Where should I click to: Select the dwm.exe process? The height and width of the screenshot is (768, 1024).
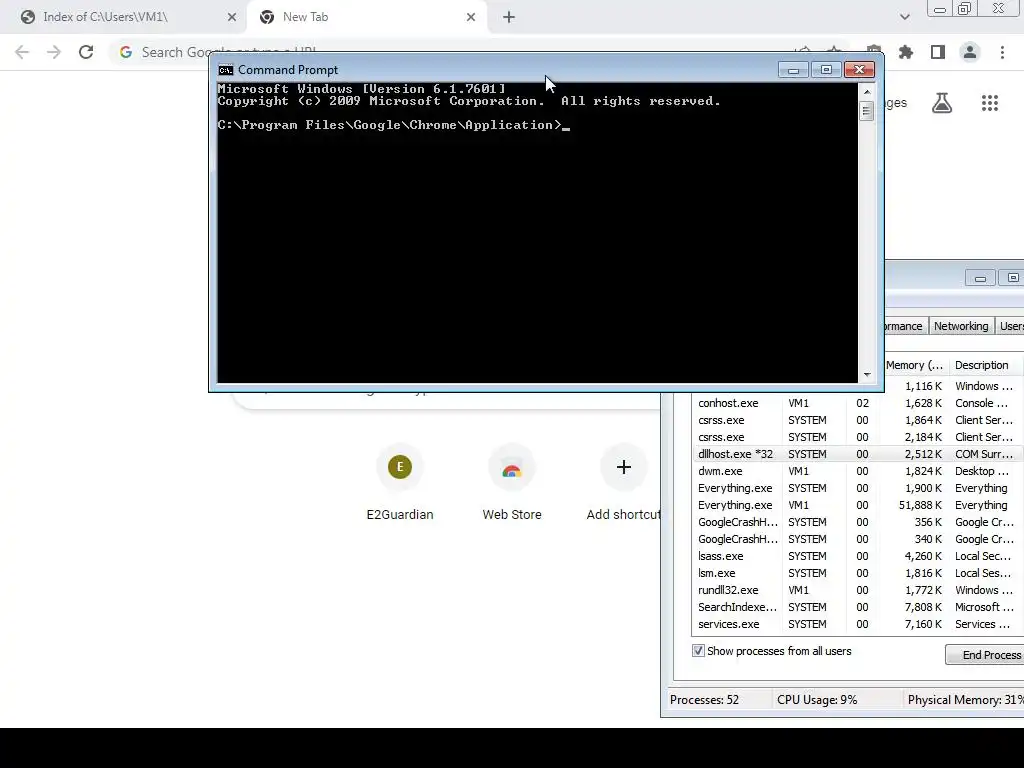857,472
